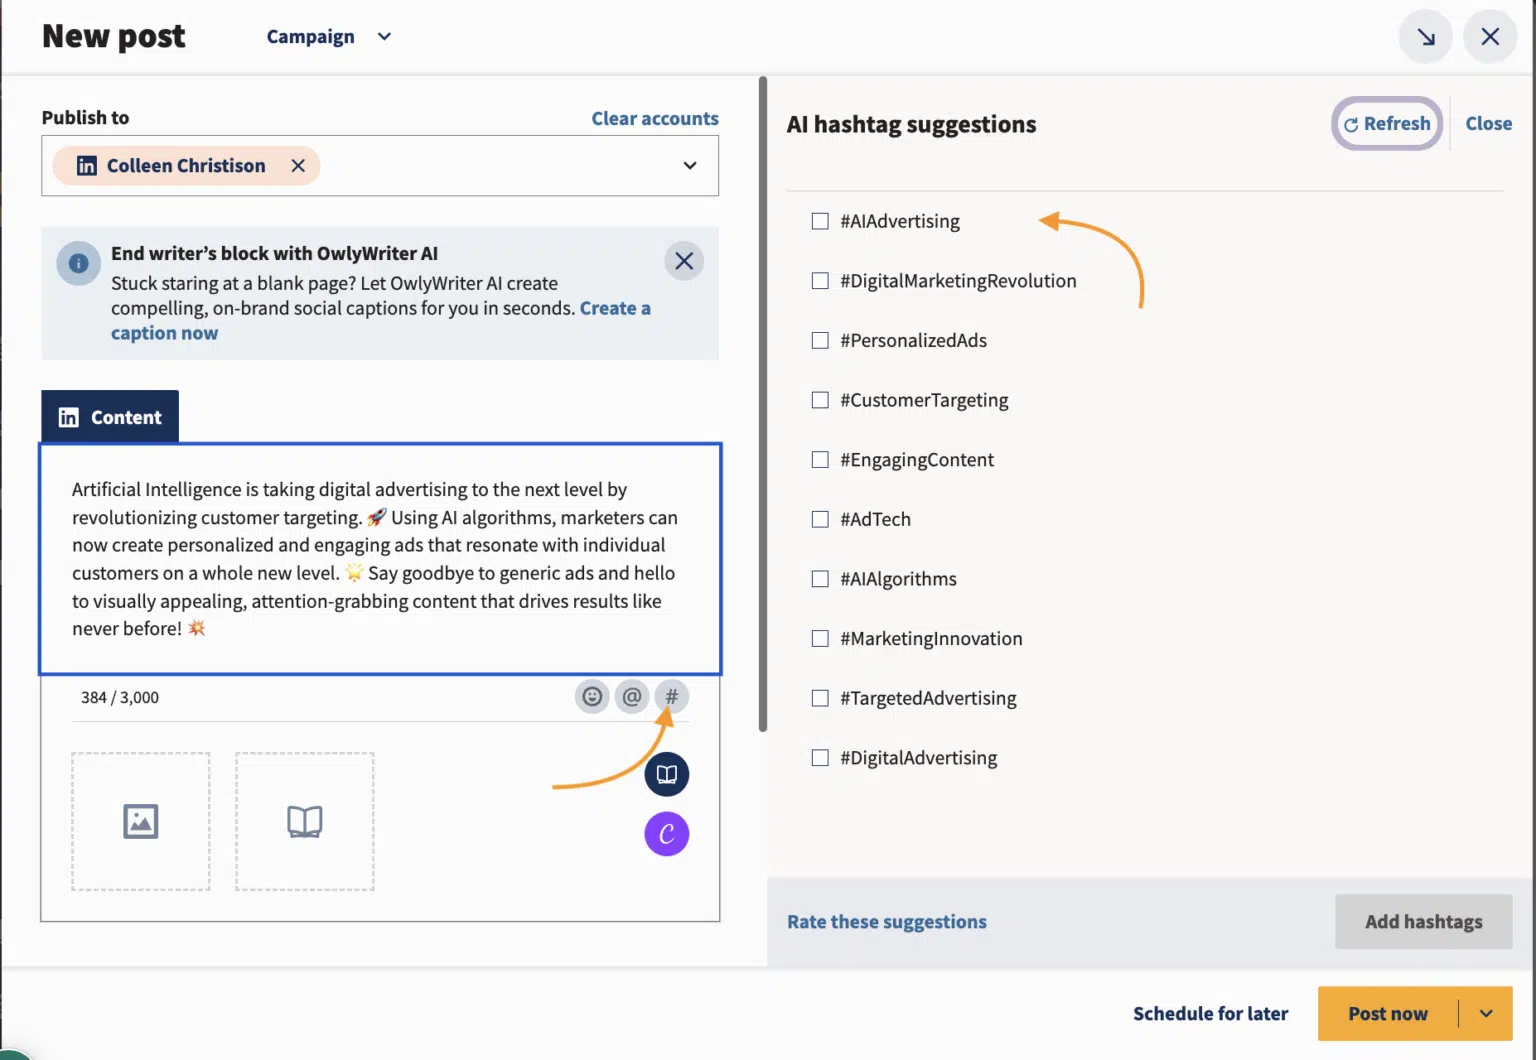Minimize composer with the arrow icon
The height and width of the screenshot is (1060, 1536).
pyautogui.click(x=1426, y=37)
